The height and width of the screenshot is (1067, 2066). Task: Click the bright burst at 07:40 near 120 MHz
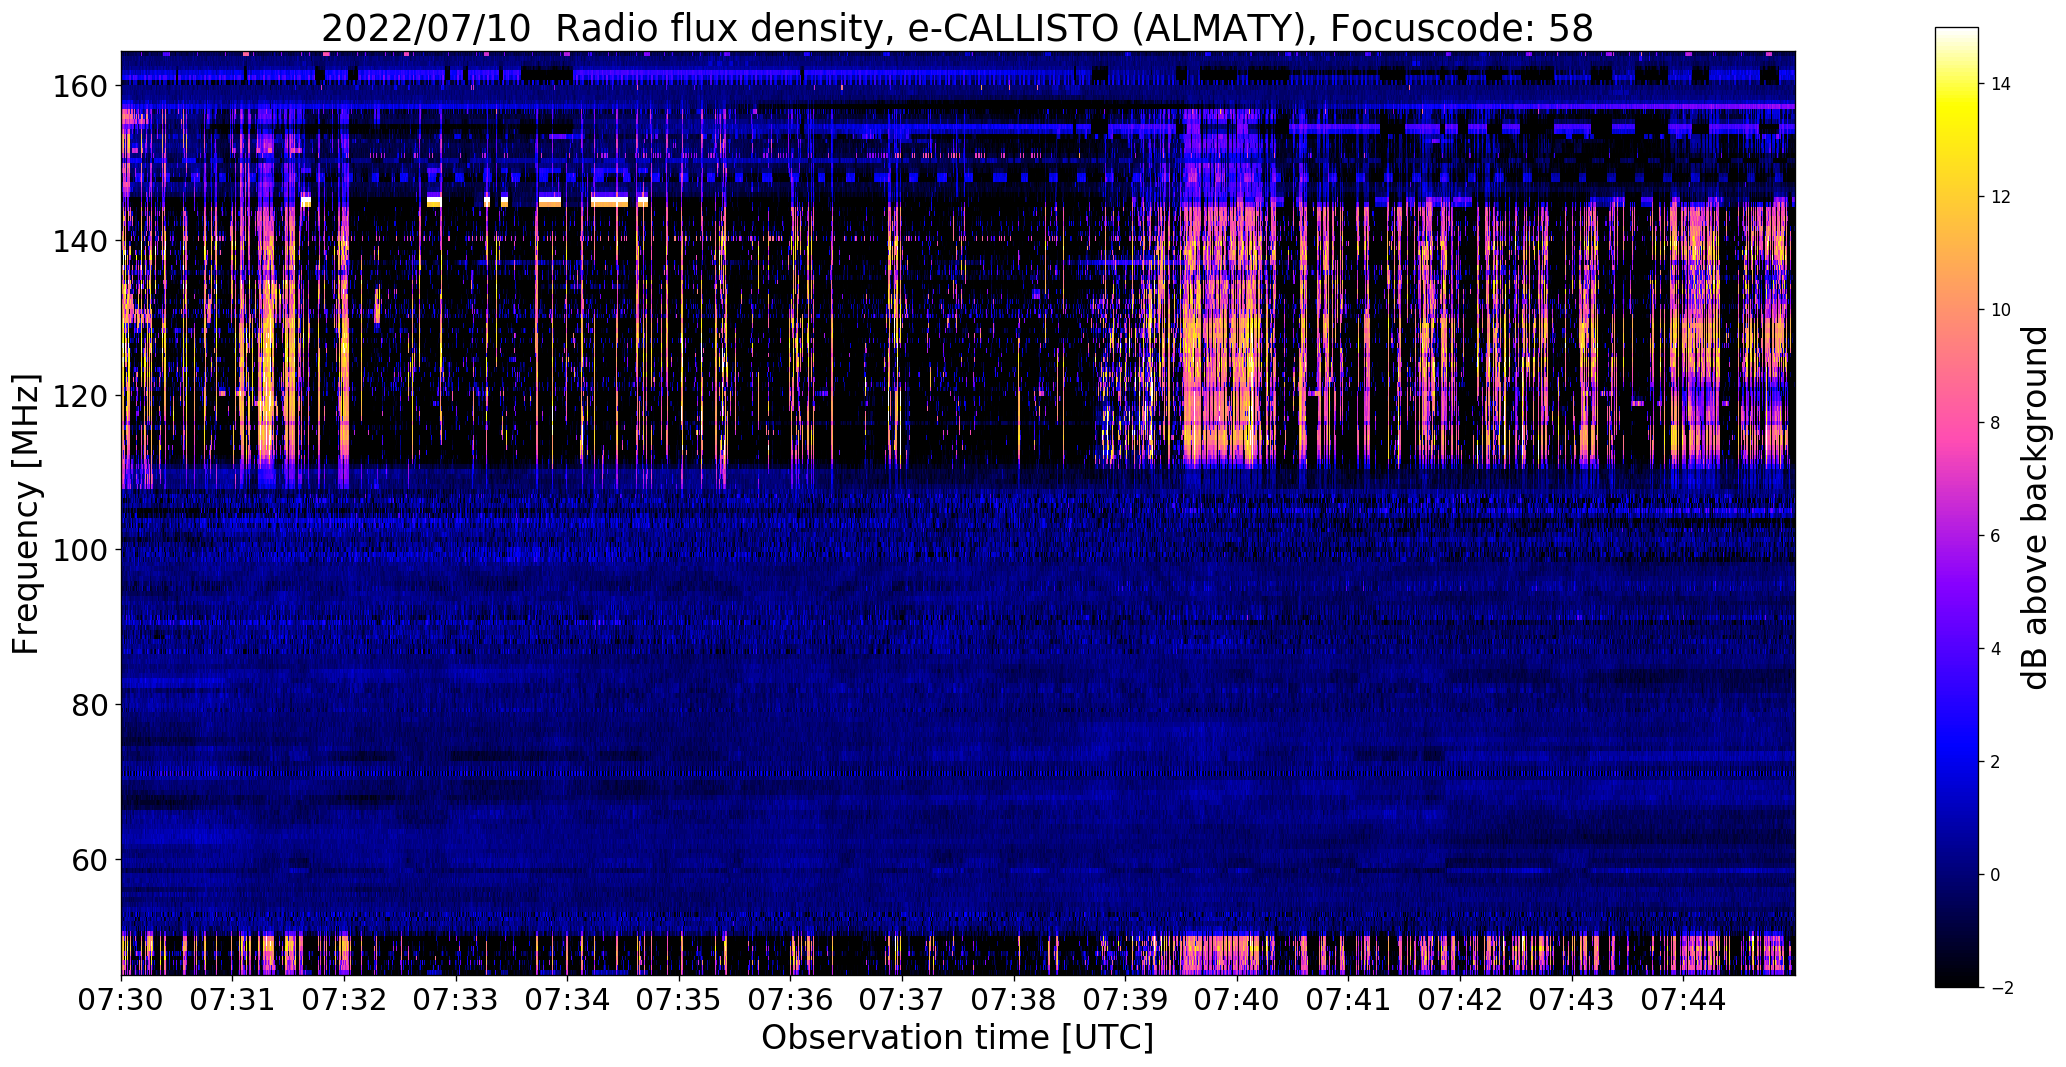[1220, 395]
